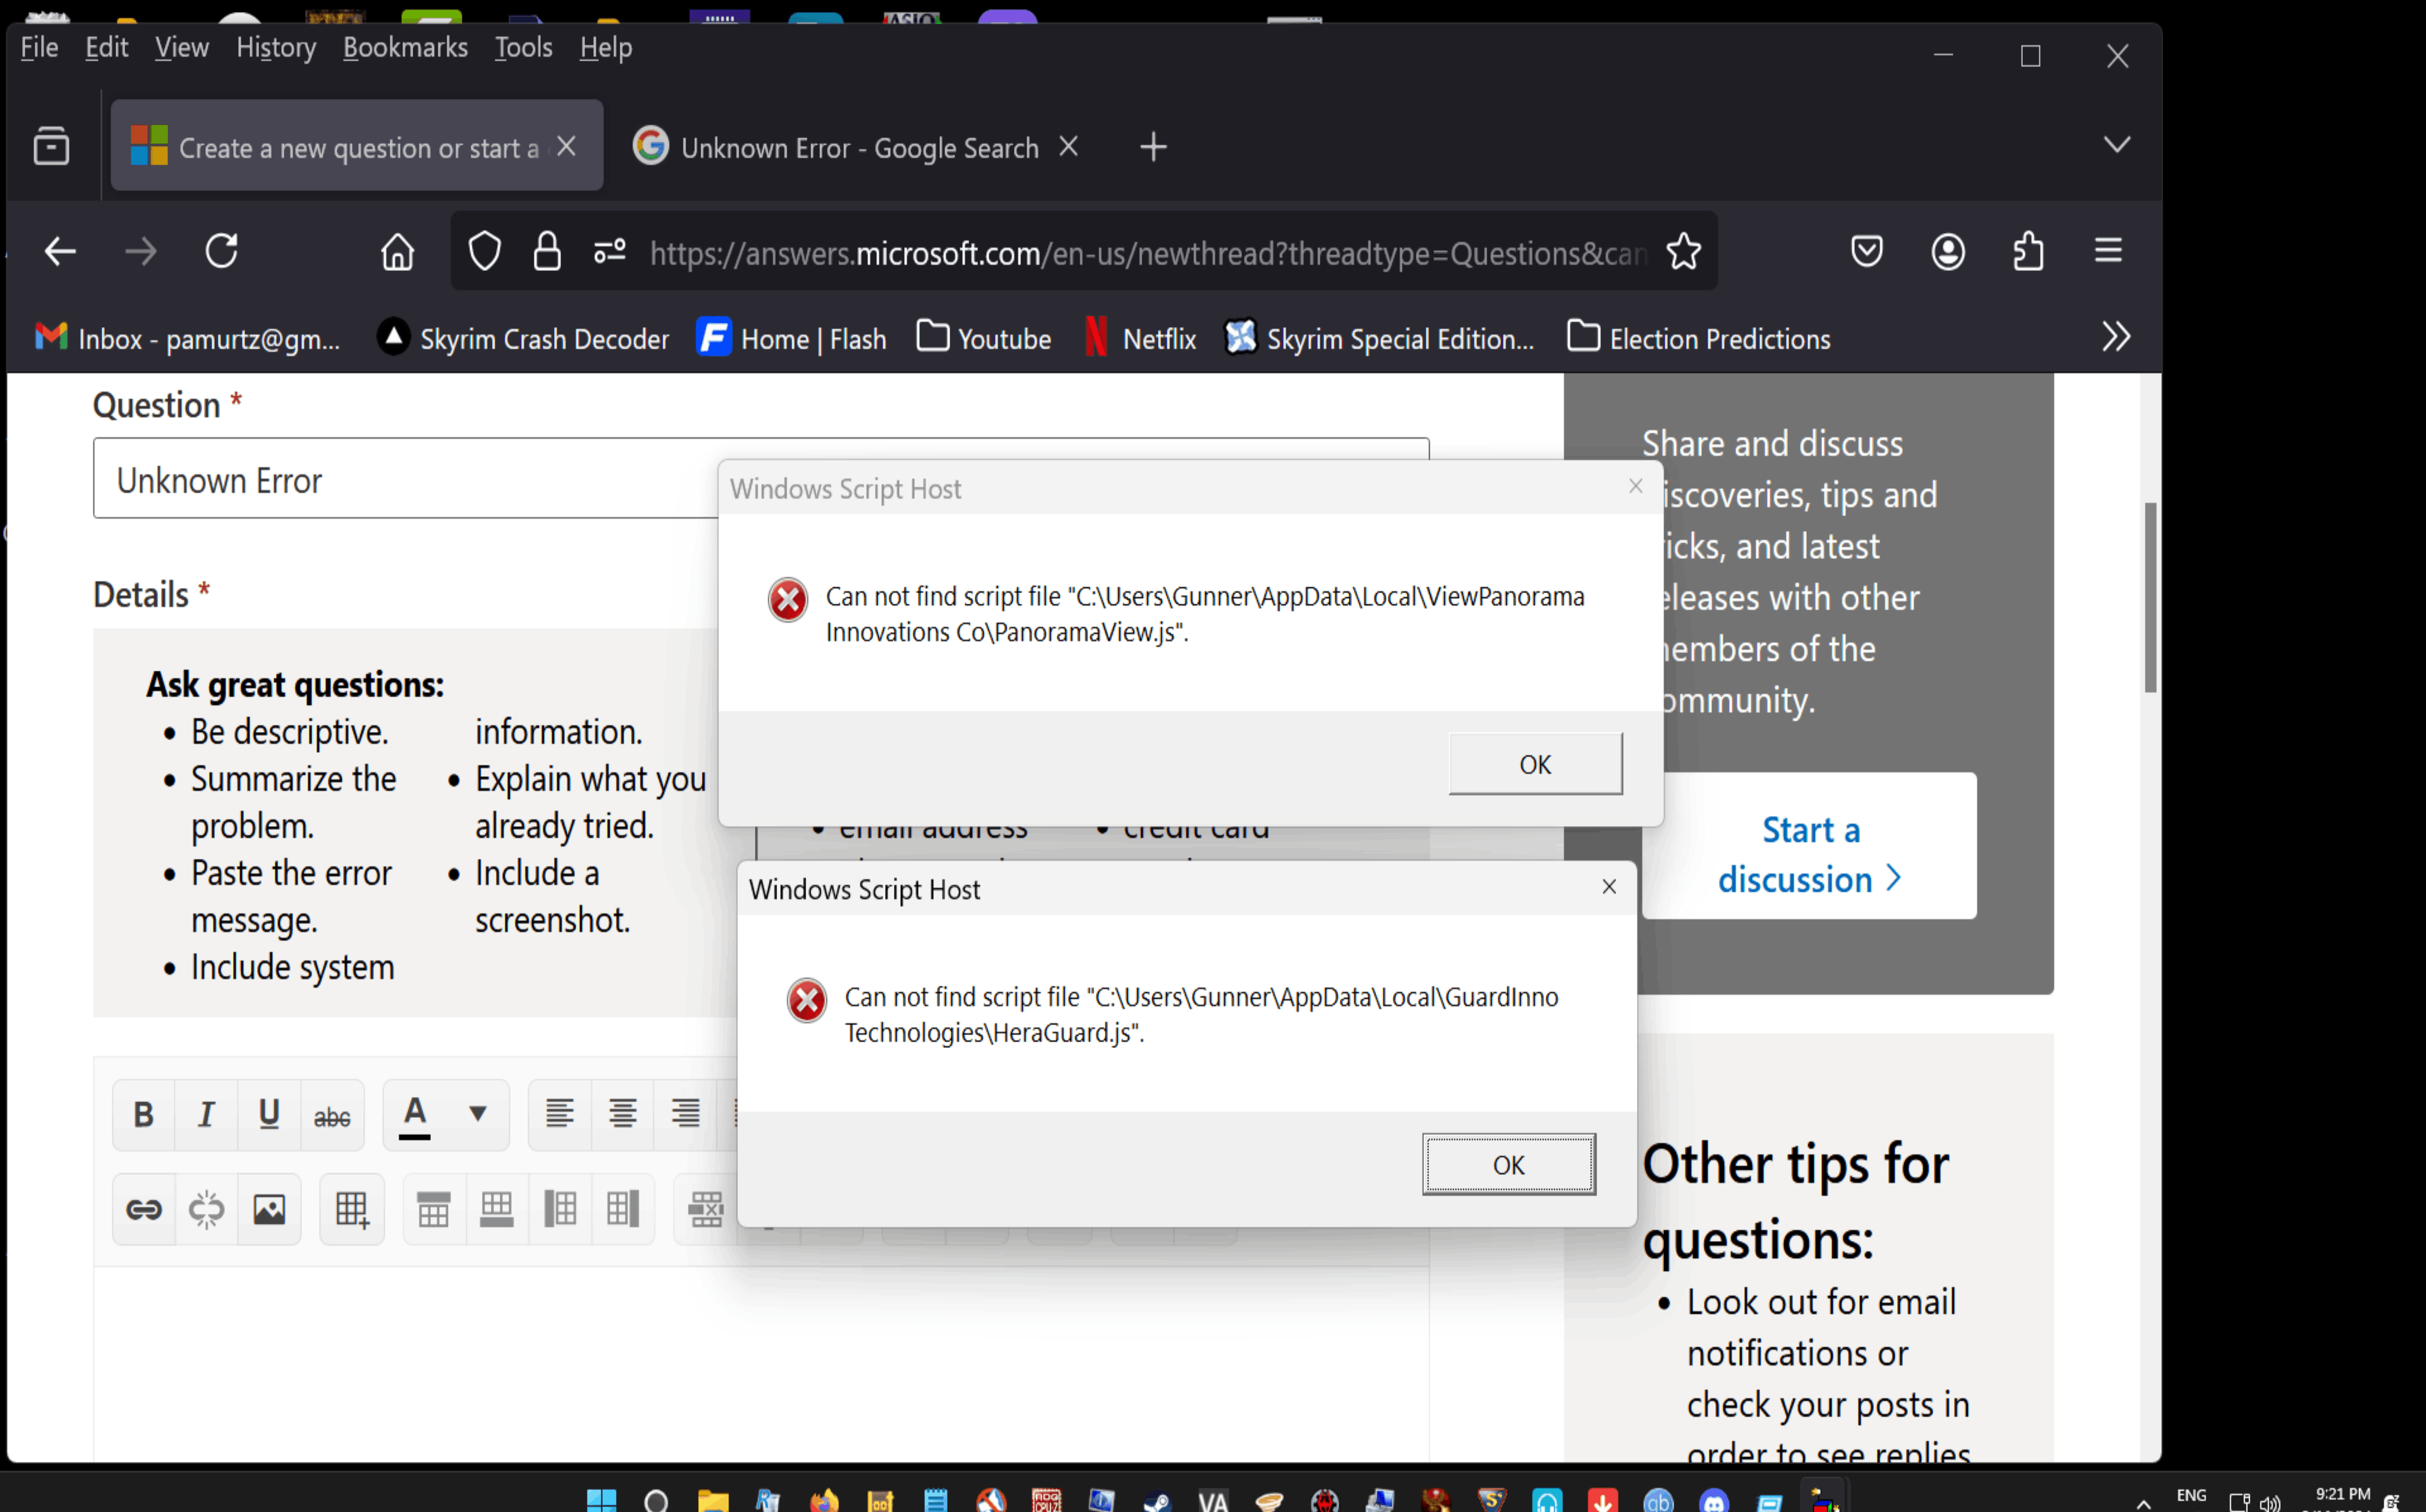Apply bold formatting in the Details editor
The height and width of the screenshot is (1512, 2426).
[143, 1114]
